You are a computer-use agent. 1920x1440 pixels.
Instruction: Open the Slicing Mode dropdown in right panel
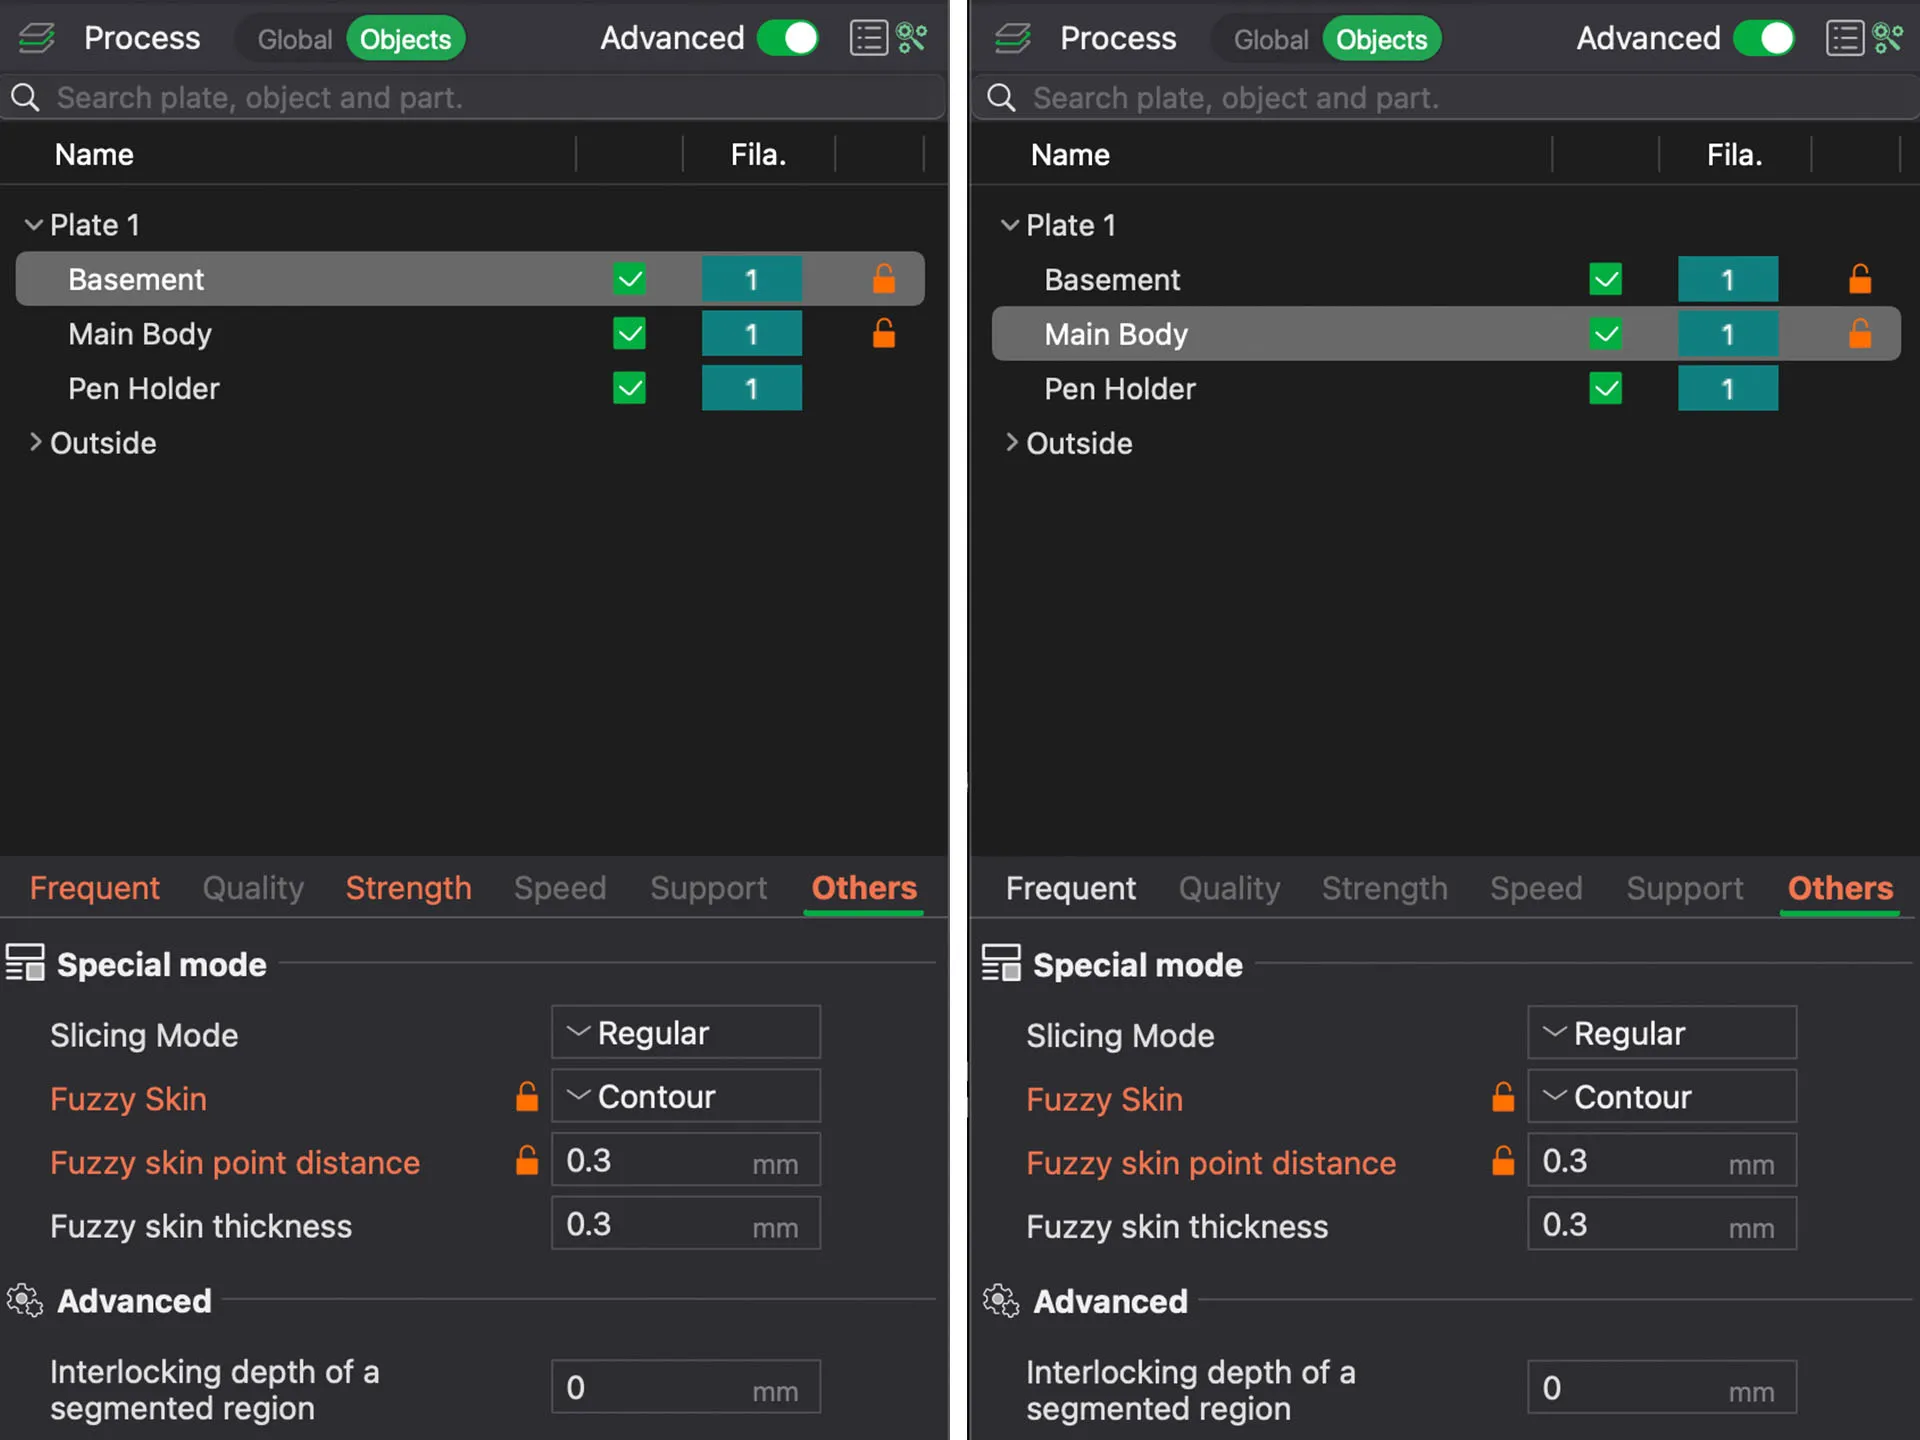1662,1032
